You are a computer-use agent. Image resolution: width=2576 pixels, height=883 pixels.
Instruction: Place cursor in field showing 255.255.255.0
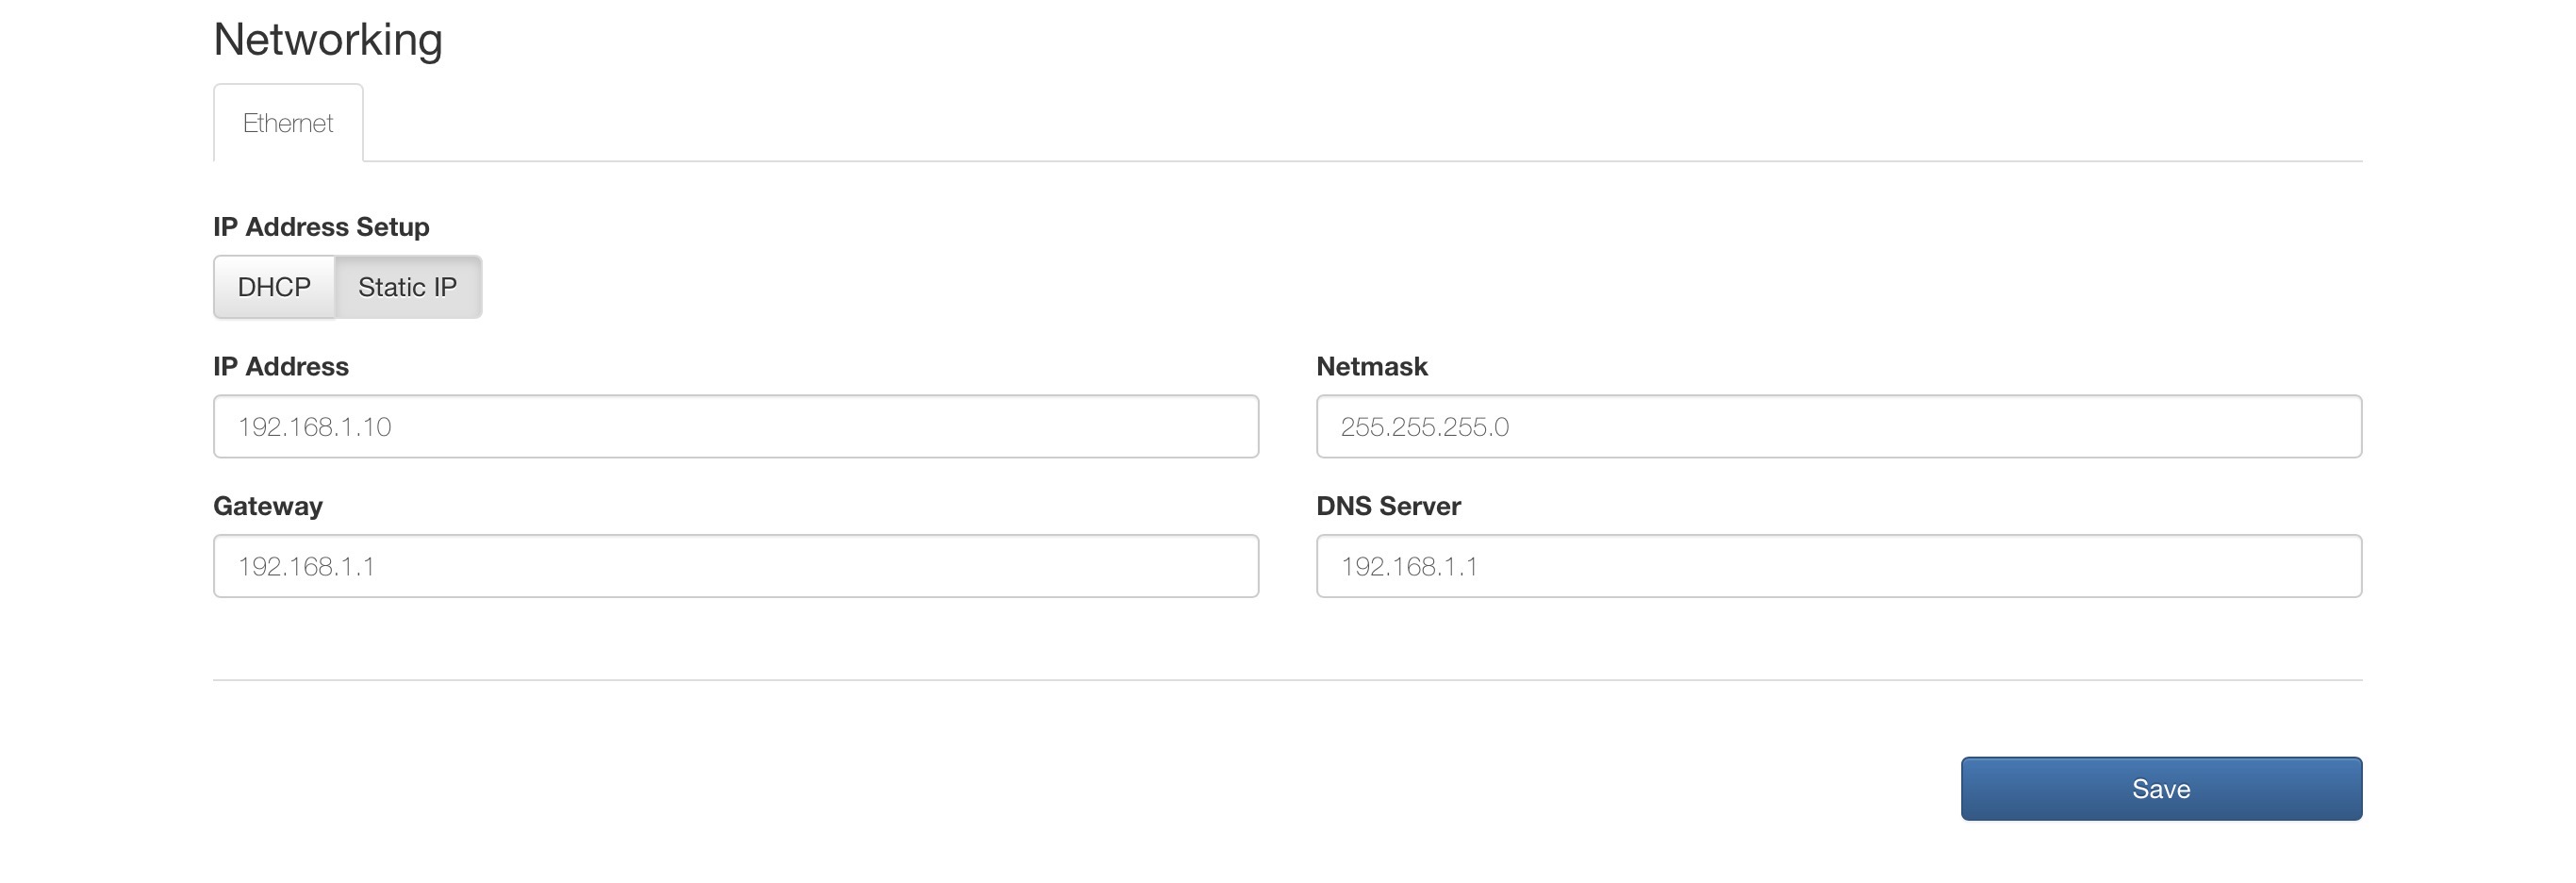pyautogui.click(x=1839, y=427)
